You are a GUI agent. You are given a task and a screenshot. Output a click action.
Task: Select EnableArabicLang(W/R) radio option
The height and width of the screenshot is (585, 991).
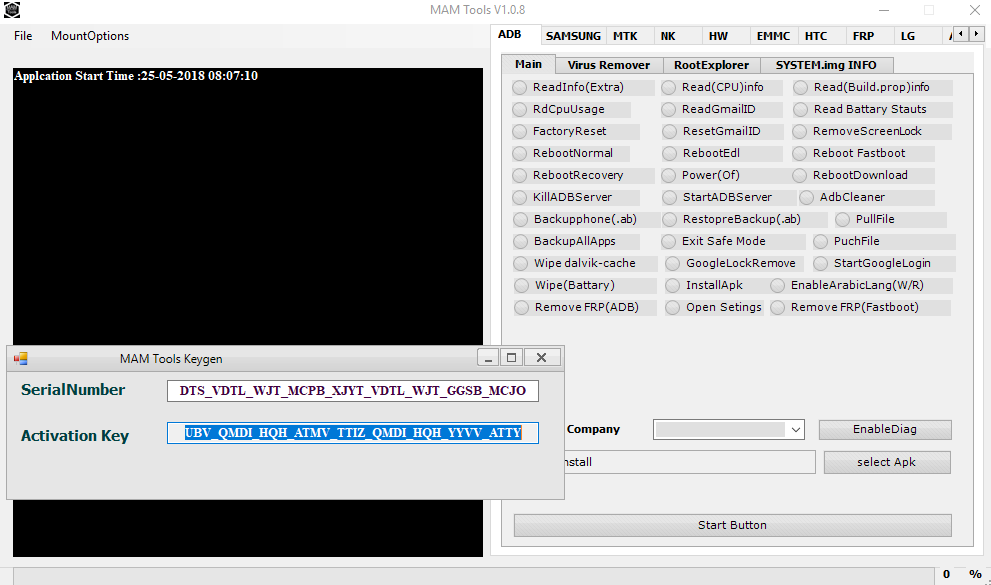[x=778, y=286]
